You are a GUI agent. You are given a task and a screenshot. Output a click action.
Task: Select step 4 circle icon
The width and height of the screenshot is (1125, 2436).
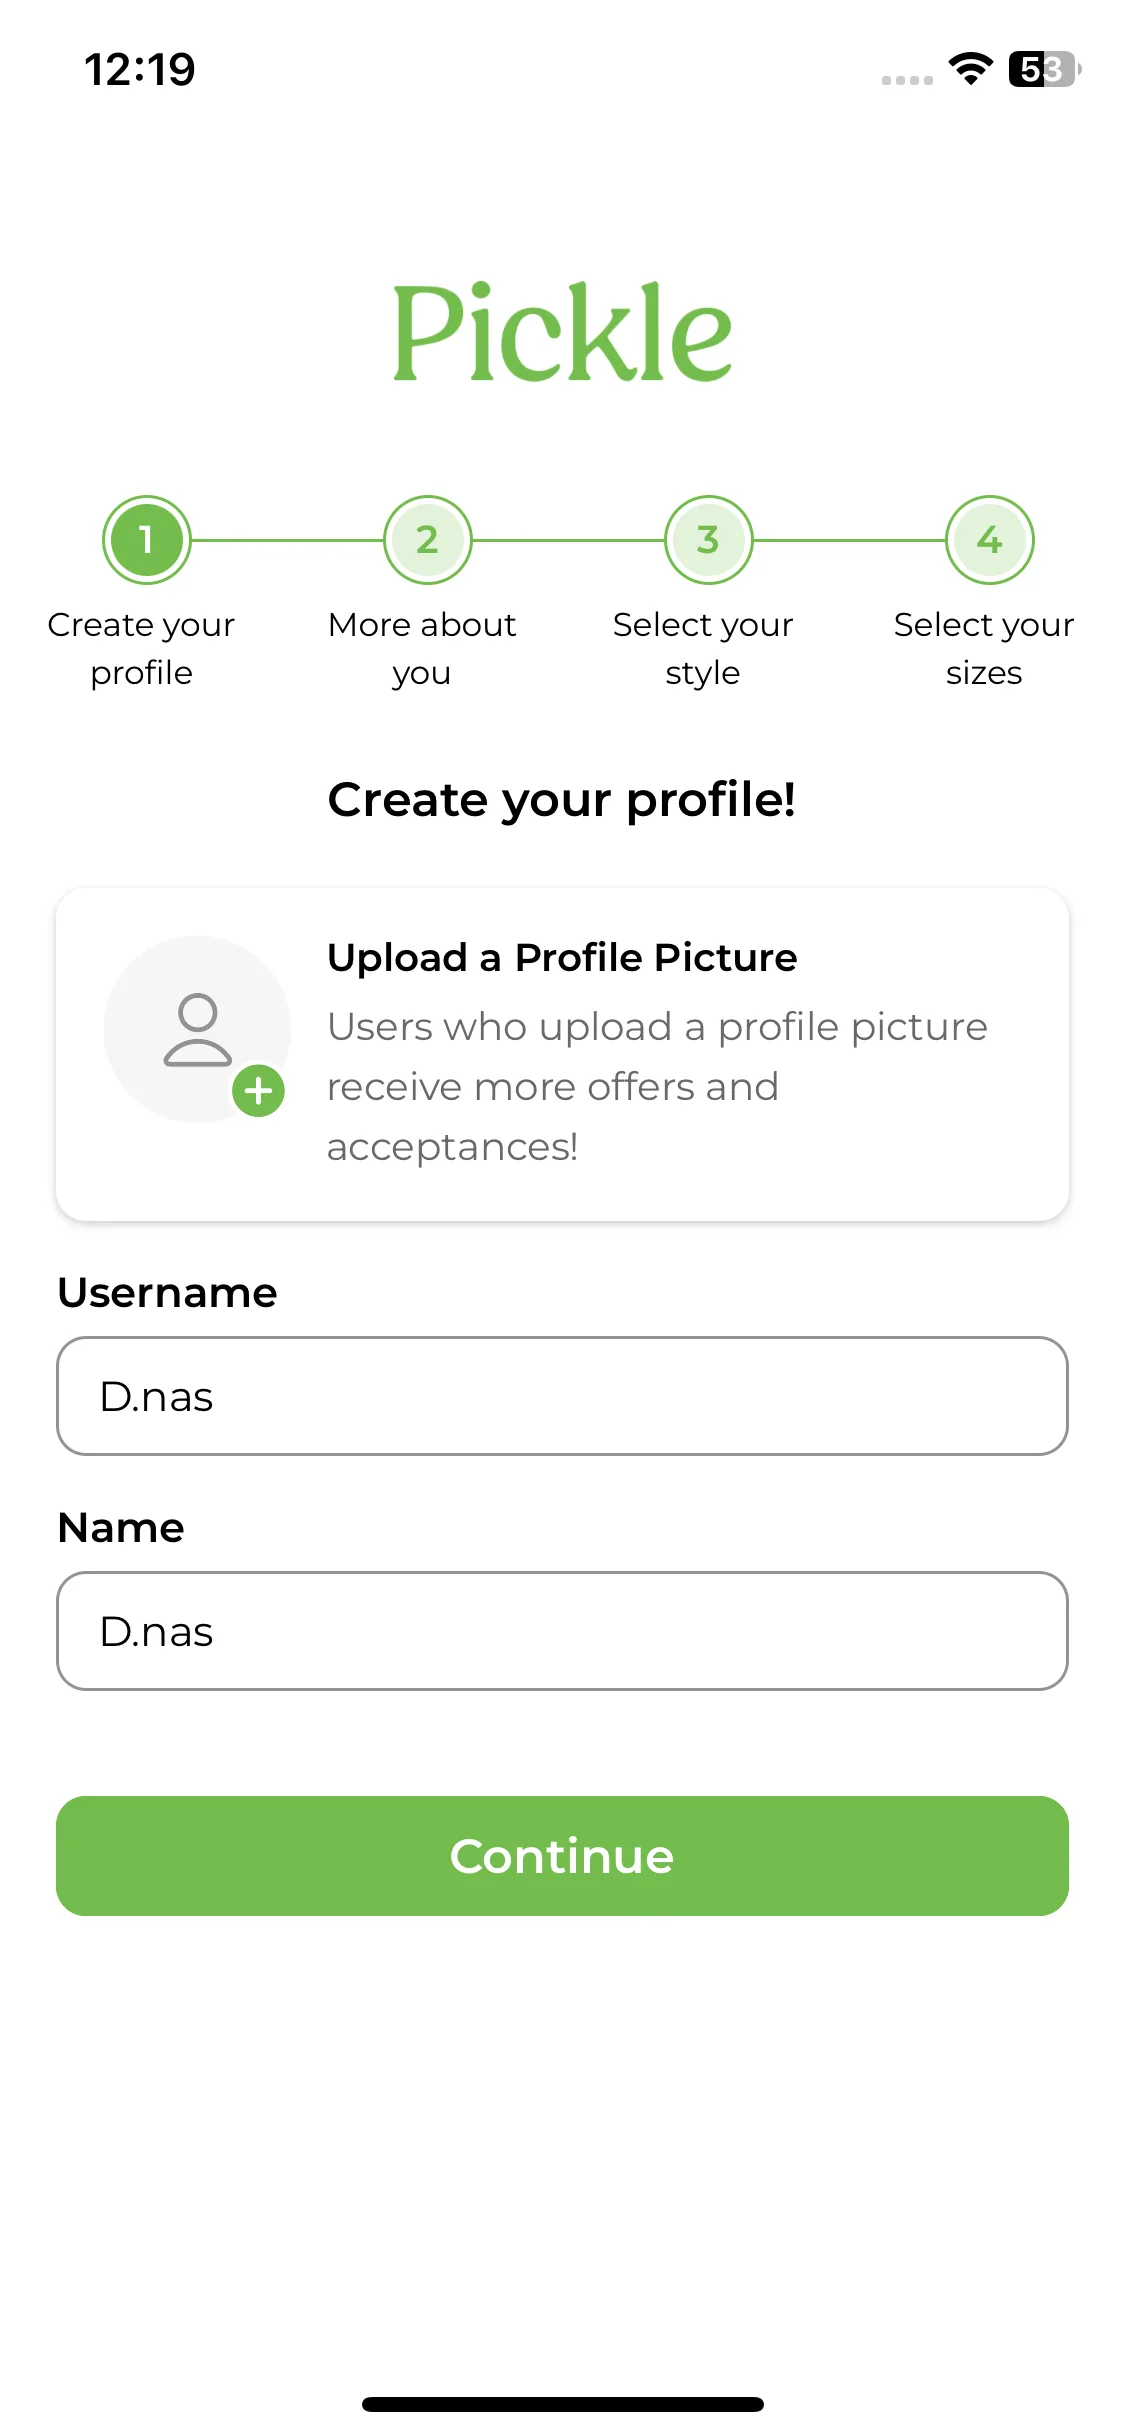[990, 540]
